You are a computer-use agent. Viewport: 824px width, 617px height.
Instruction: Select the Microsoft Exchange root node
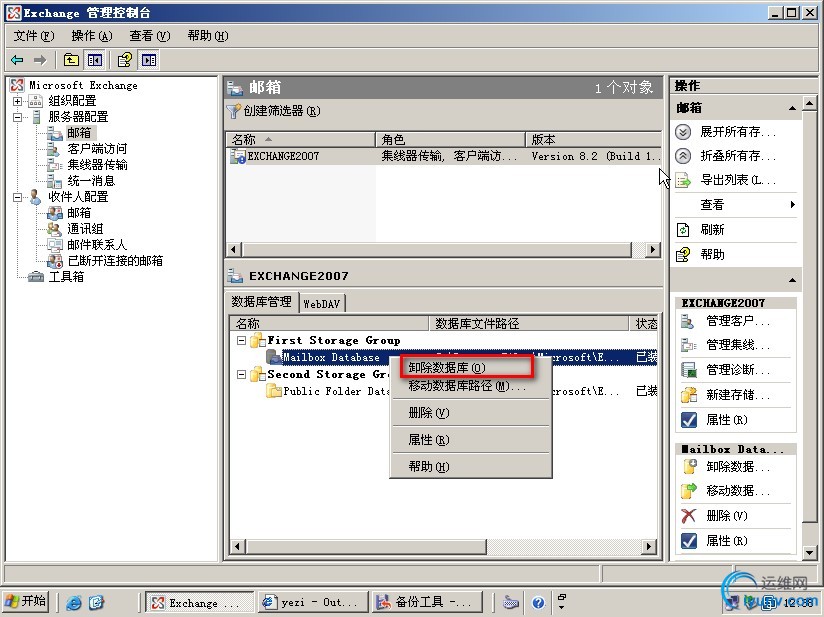click(x=83, y=85)
